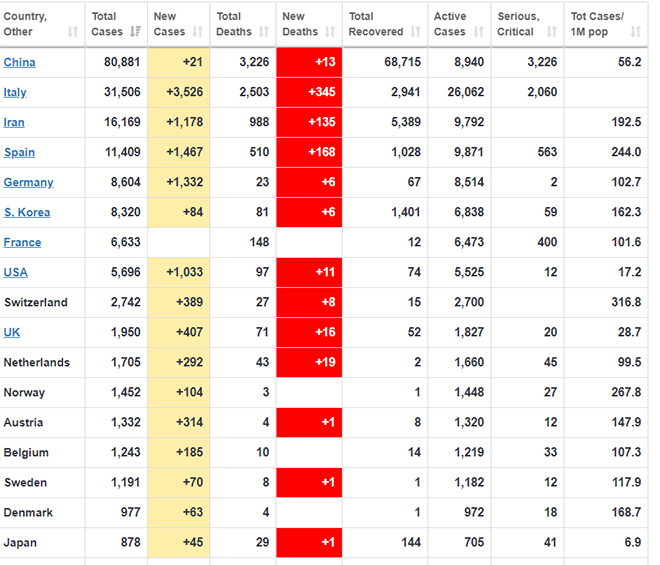Click USA's new cases +1,033
Screen dimensions: 660x565
[185, 272]
